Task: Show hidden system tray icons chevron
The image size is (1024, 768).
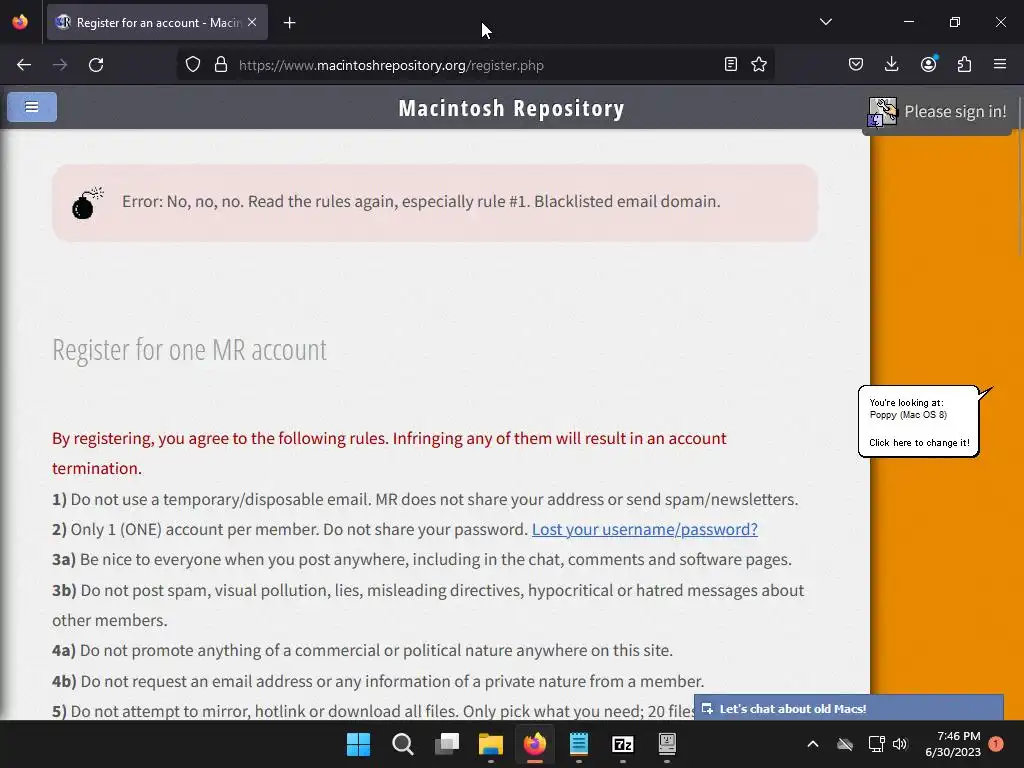Action: [x=813, y=744]
